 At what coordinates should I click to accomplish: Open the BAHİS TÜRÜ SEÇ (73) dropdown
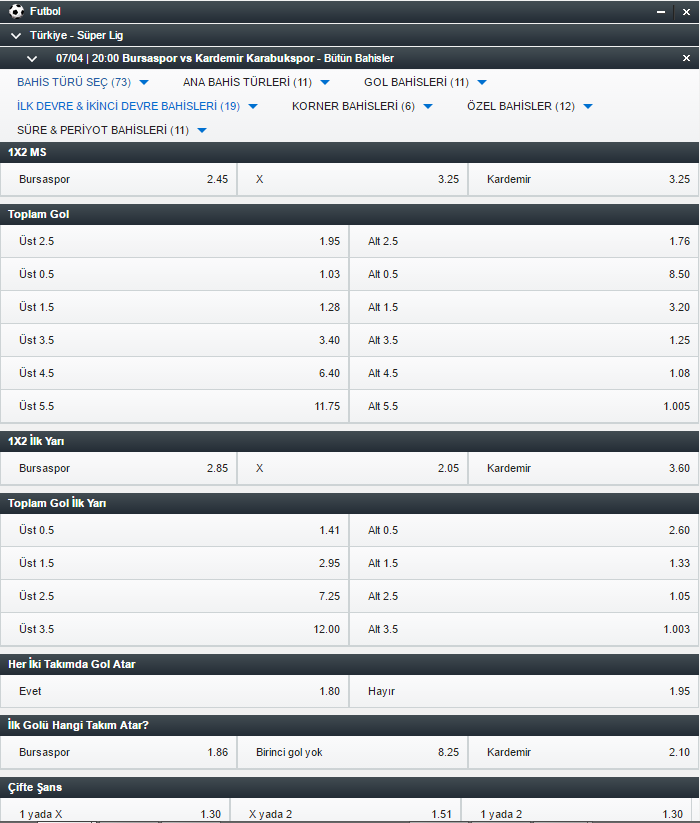pos(83,82)
